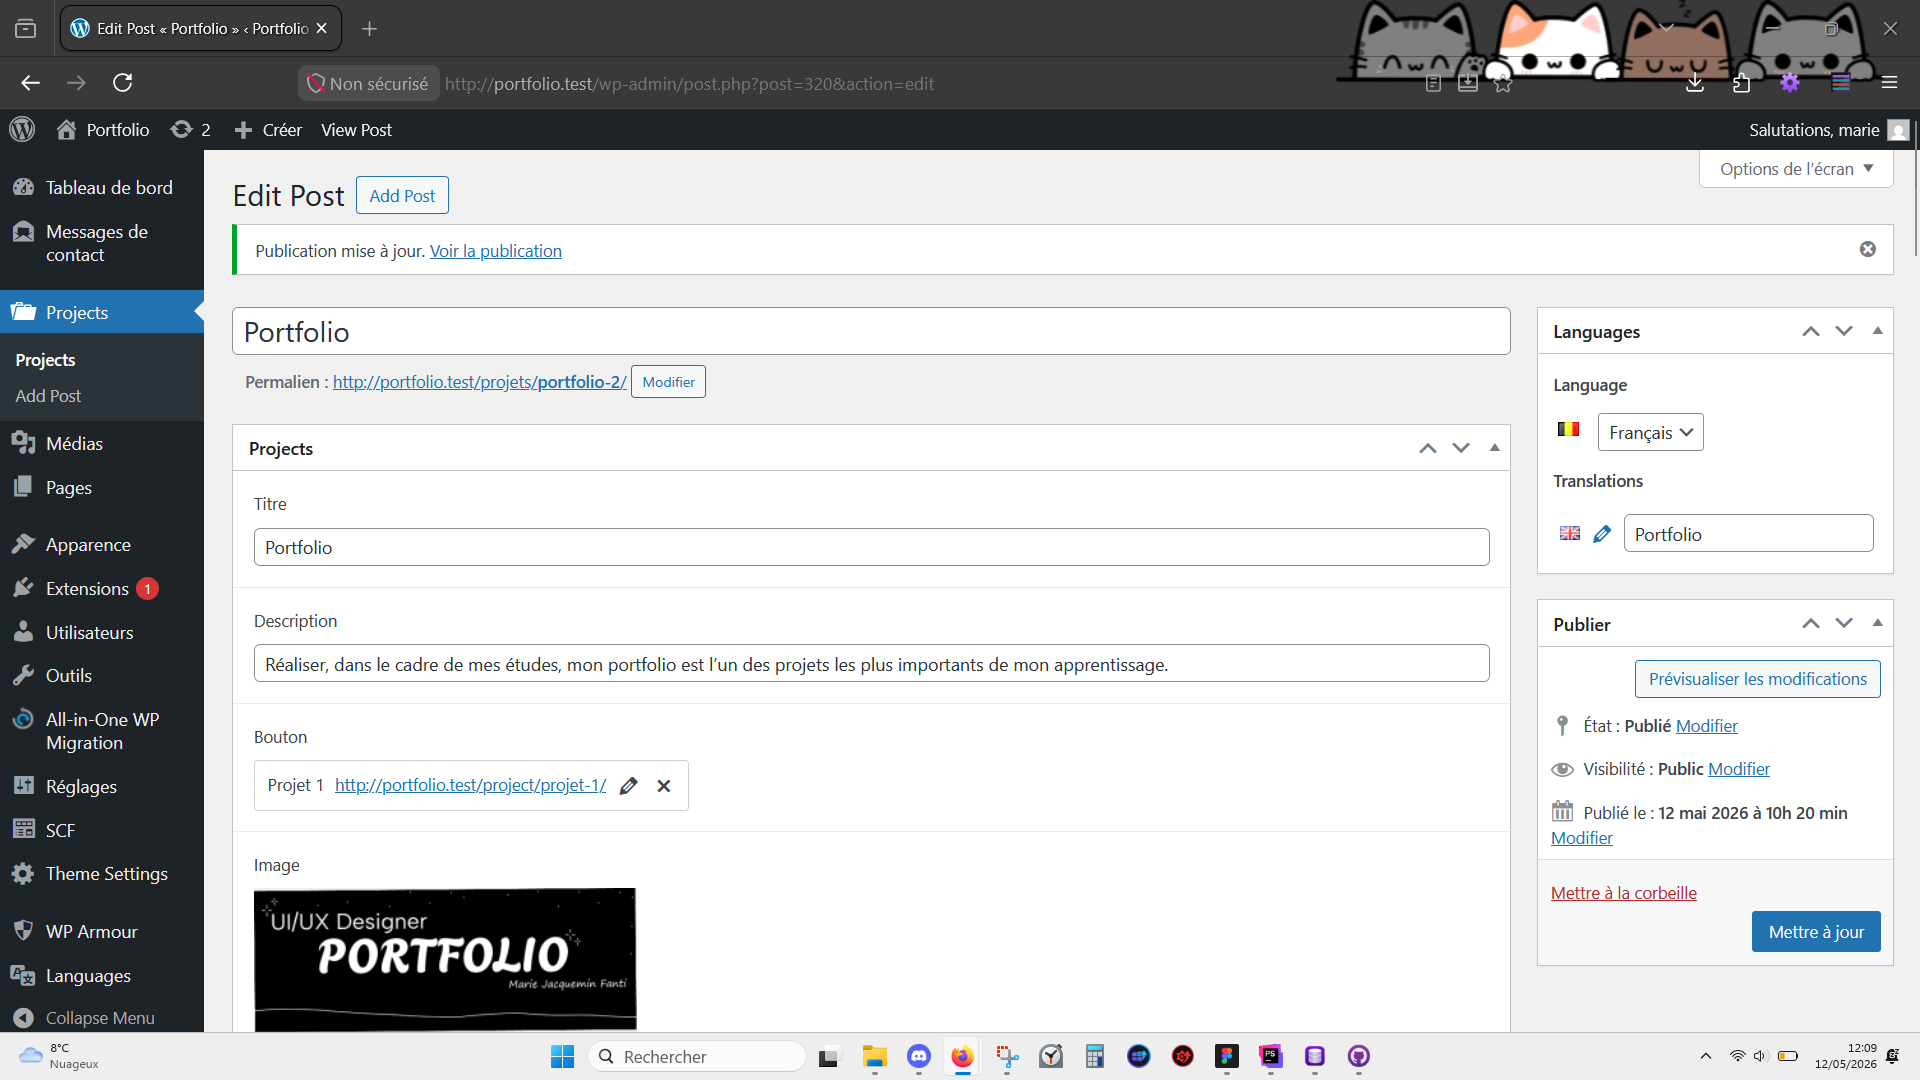
Task: Remove the Projet 1 button link
Action: 664,786
